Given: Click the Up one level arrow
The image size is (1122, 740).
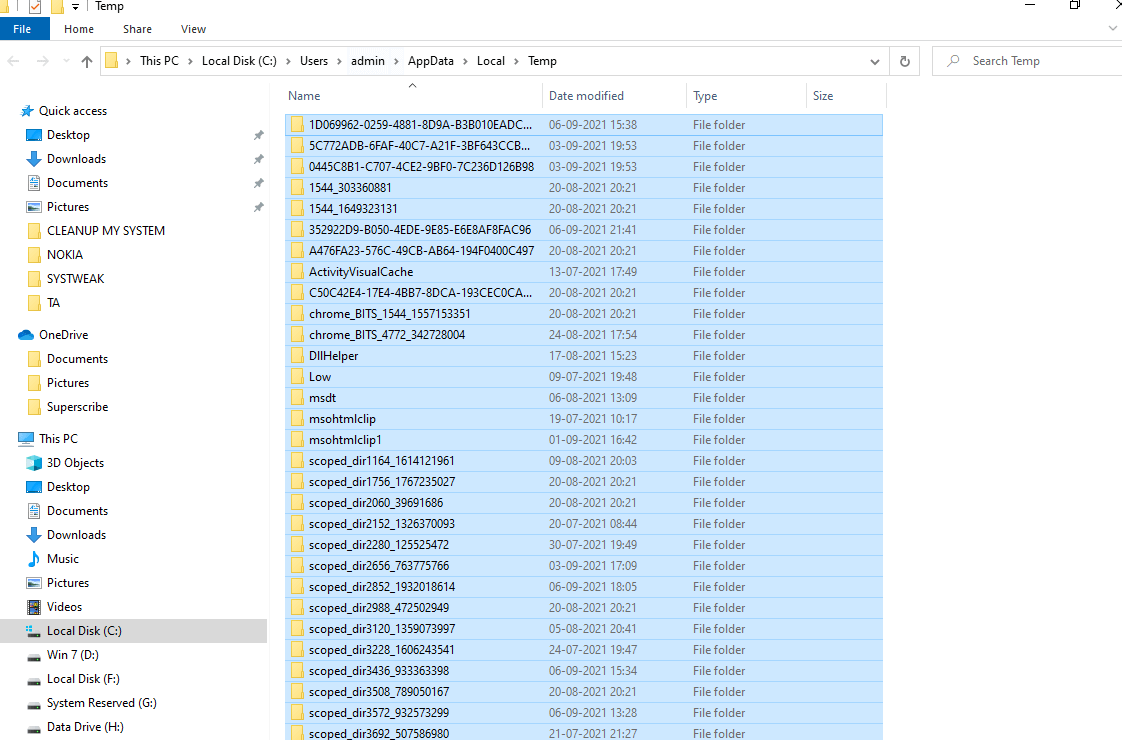Looking at the screenshot, I should 87,61.
